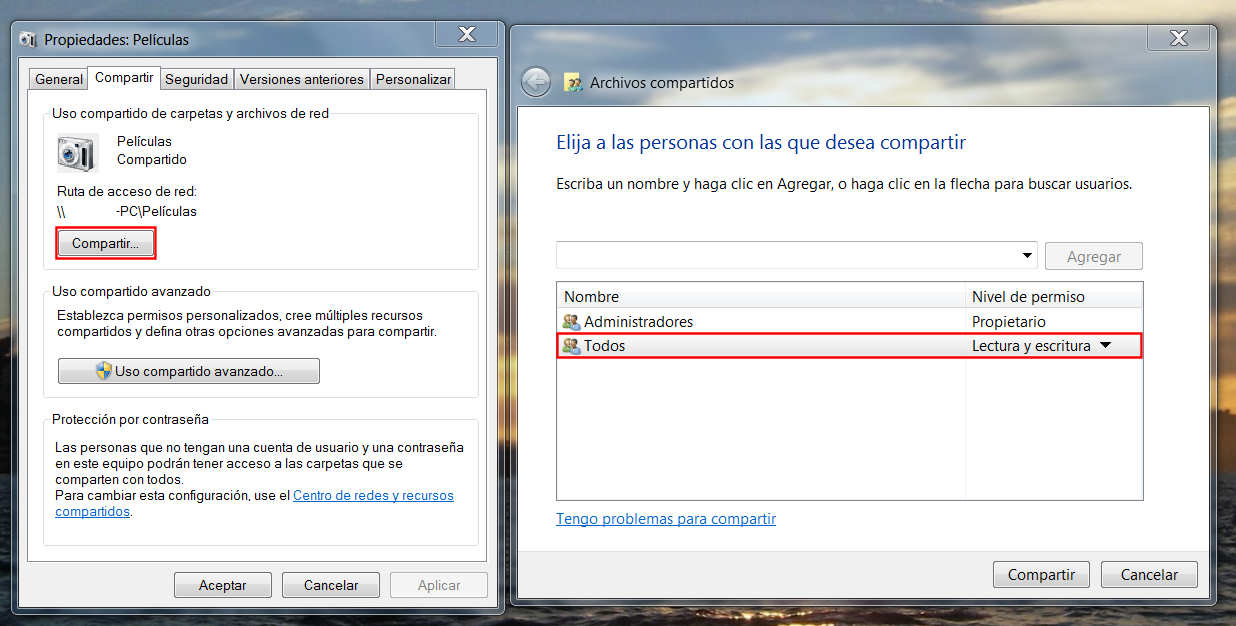Click the back arrow in Archivos compartidos

(x=536, y=82)
